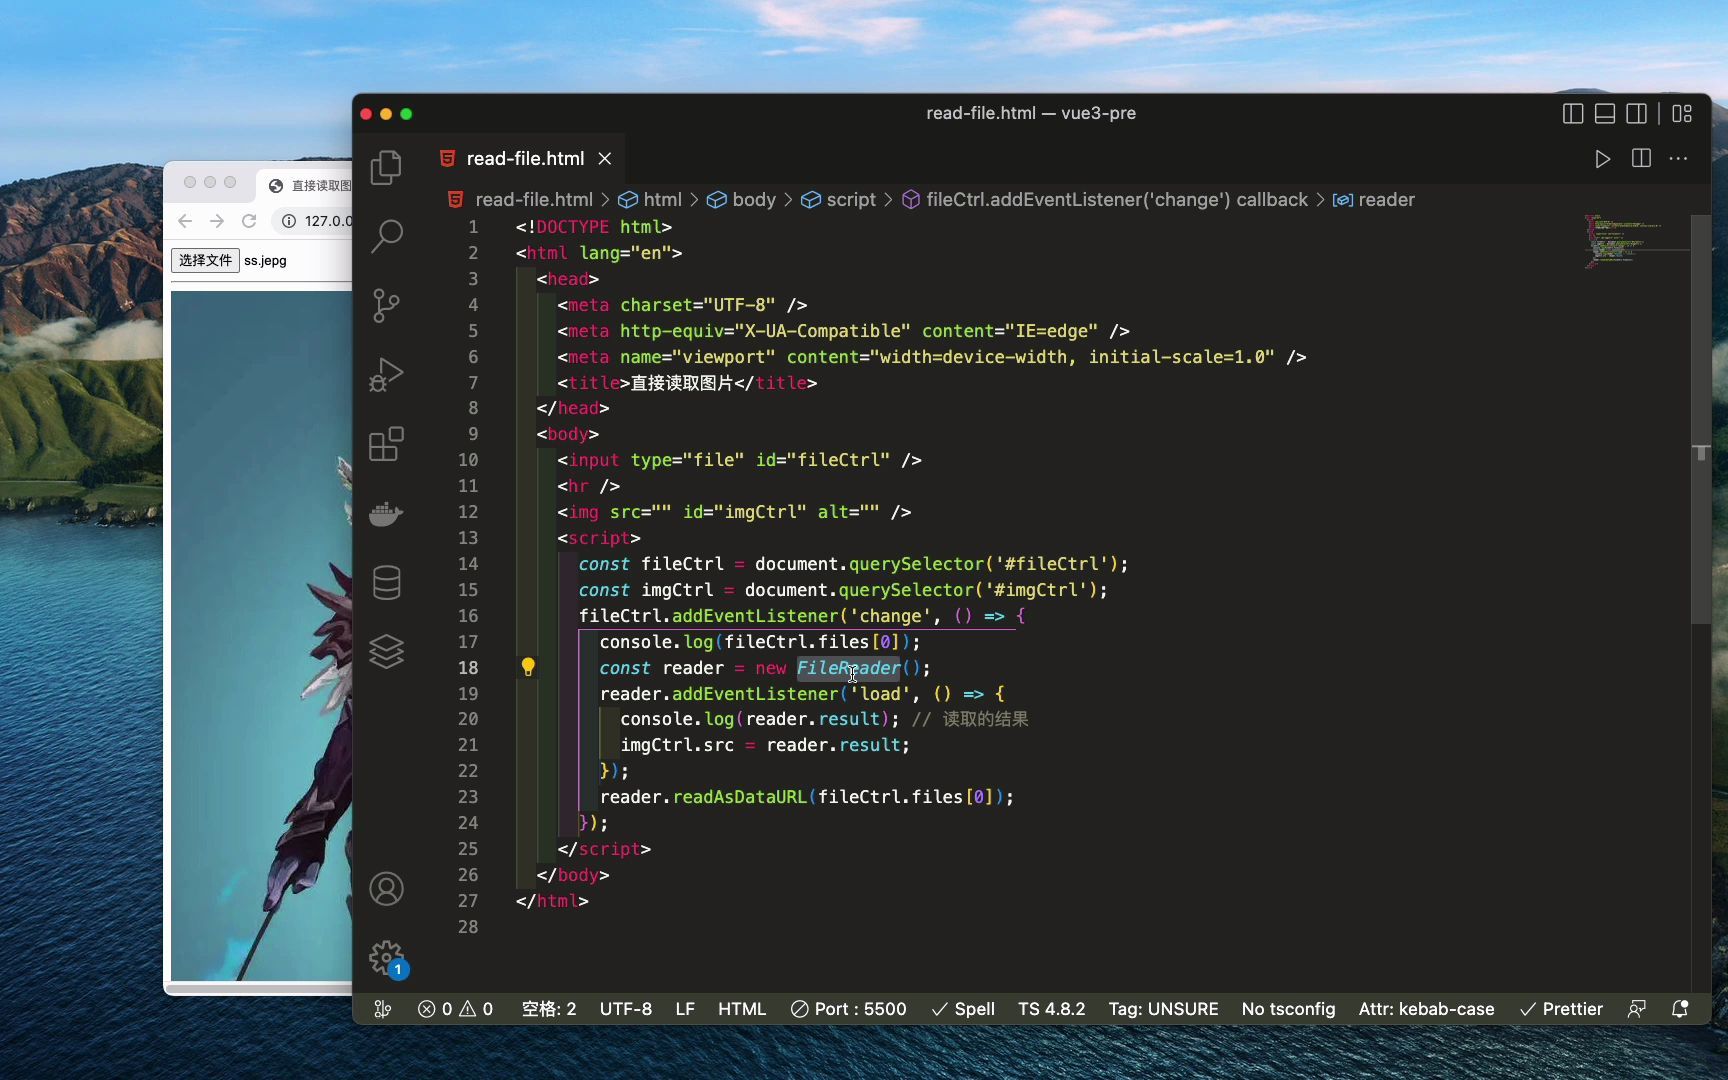The width and height of the screenshot is (1728, 1080).
Task: Open notifications with the bell icon
Action: [x=1680, y=1009]
